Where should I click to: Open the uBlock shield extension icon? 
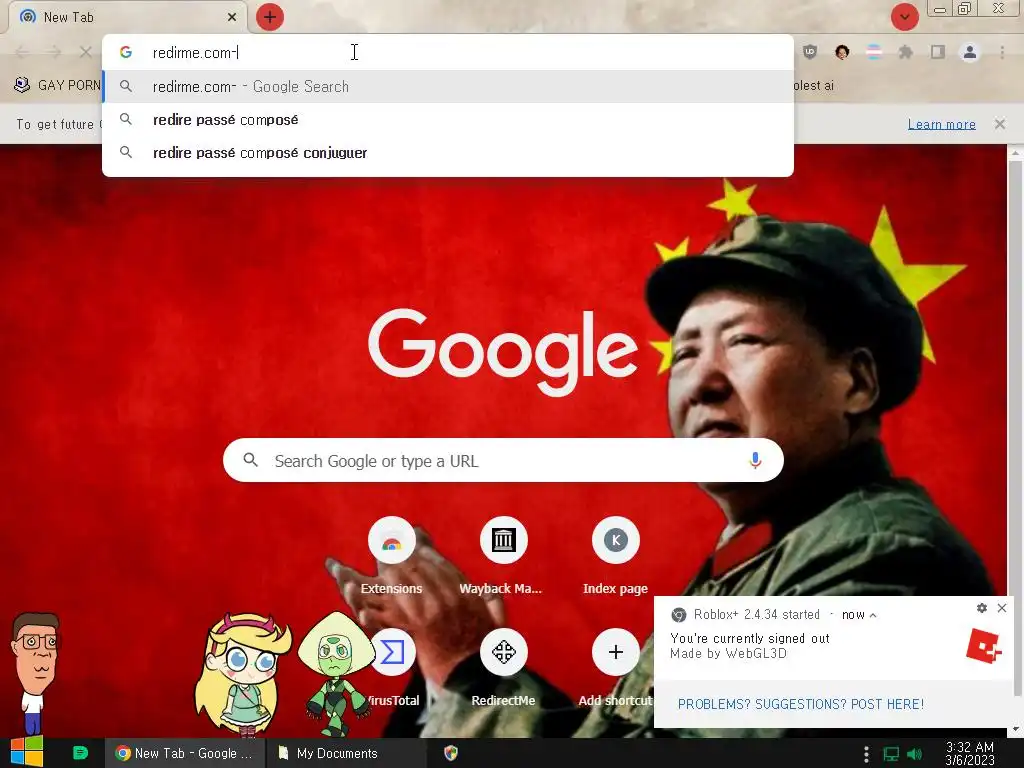click(810, 52)
